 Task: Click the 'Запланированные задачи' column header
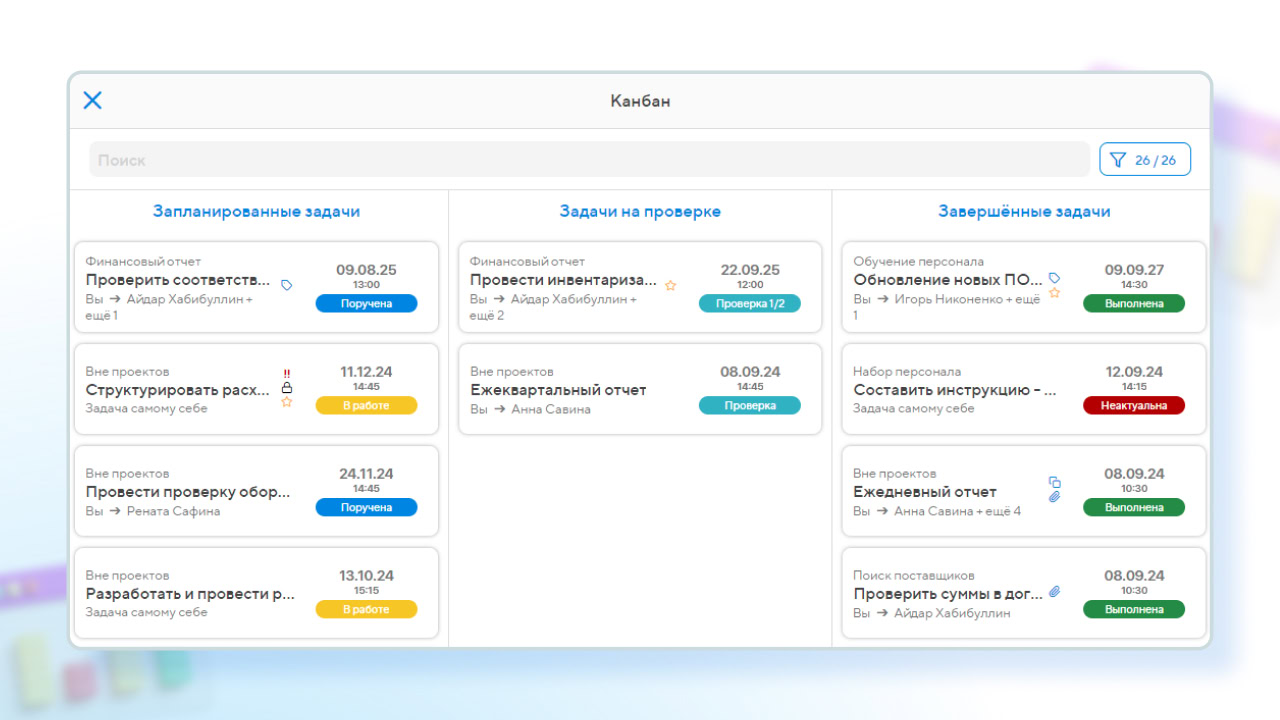(256, 212)
